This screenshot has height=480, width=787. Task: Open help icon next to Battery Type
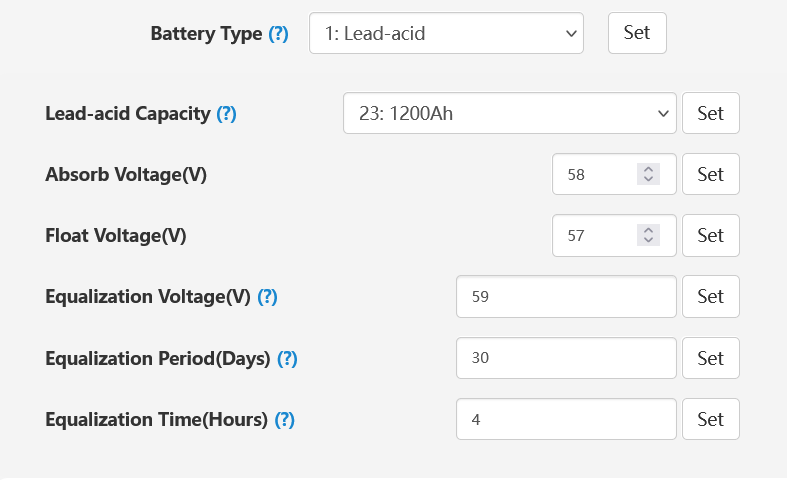coord(278,34)
